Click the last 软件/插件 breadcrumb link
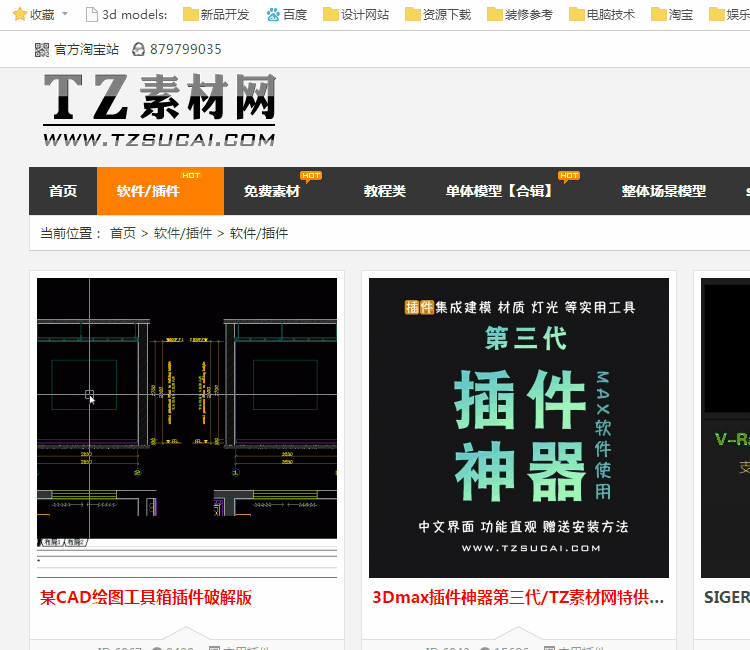 tap(259, 233)
